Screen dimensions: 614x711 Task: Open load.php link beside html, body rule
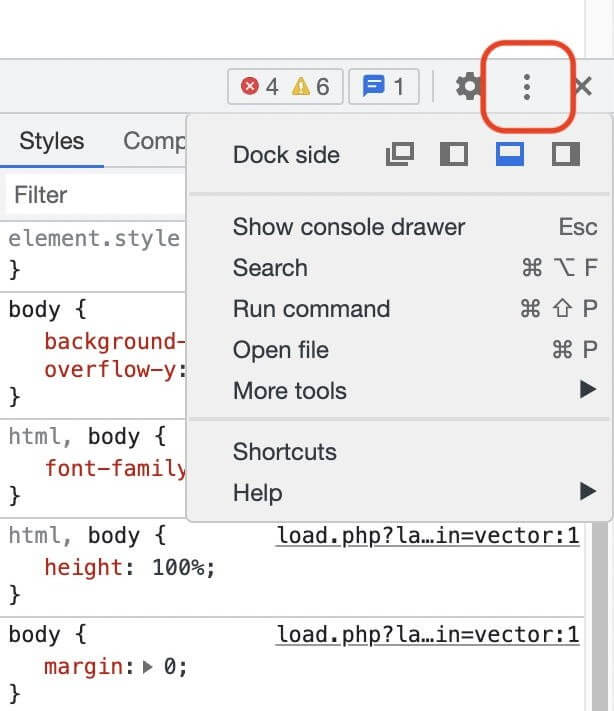[x=428, y=536]
